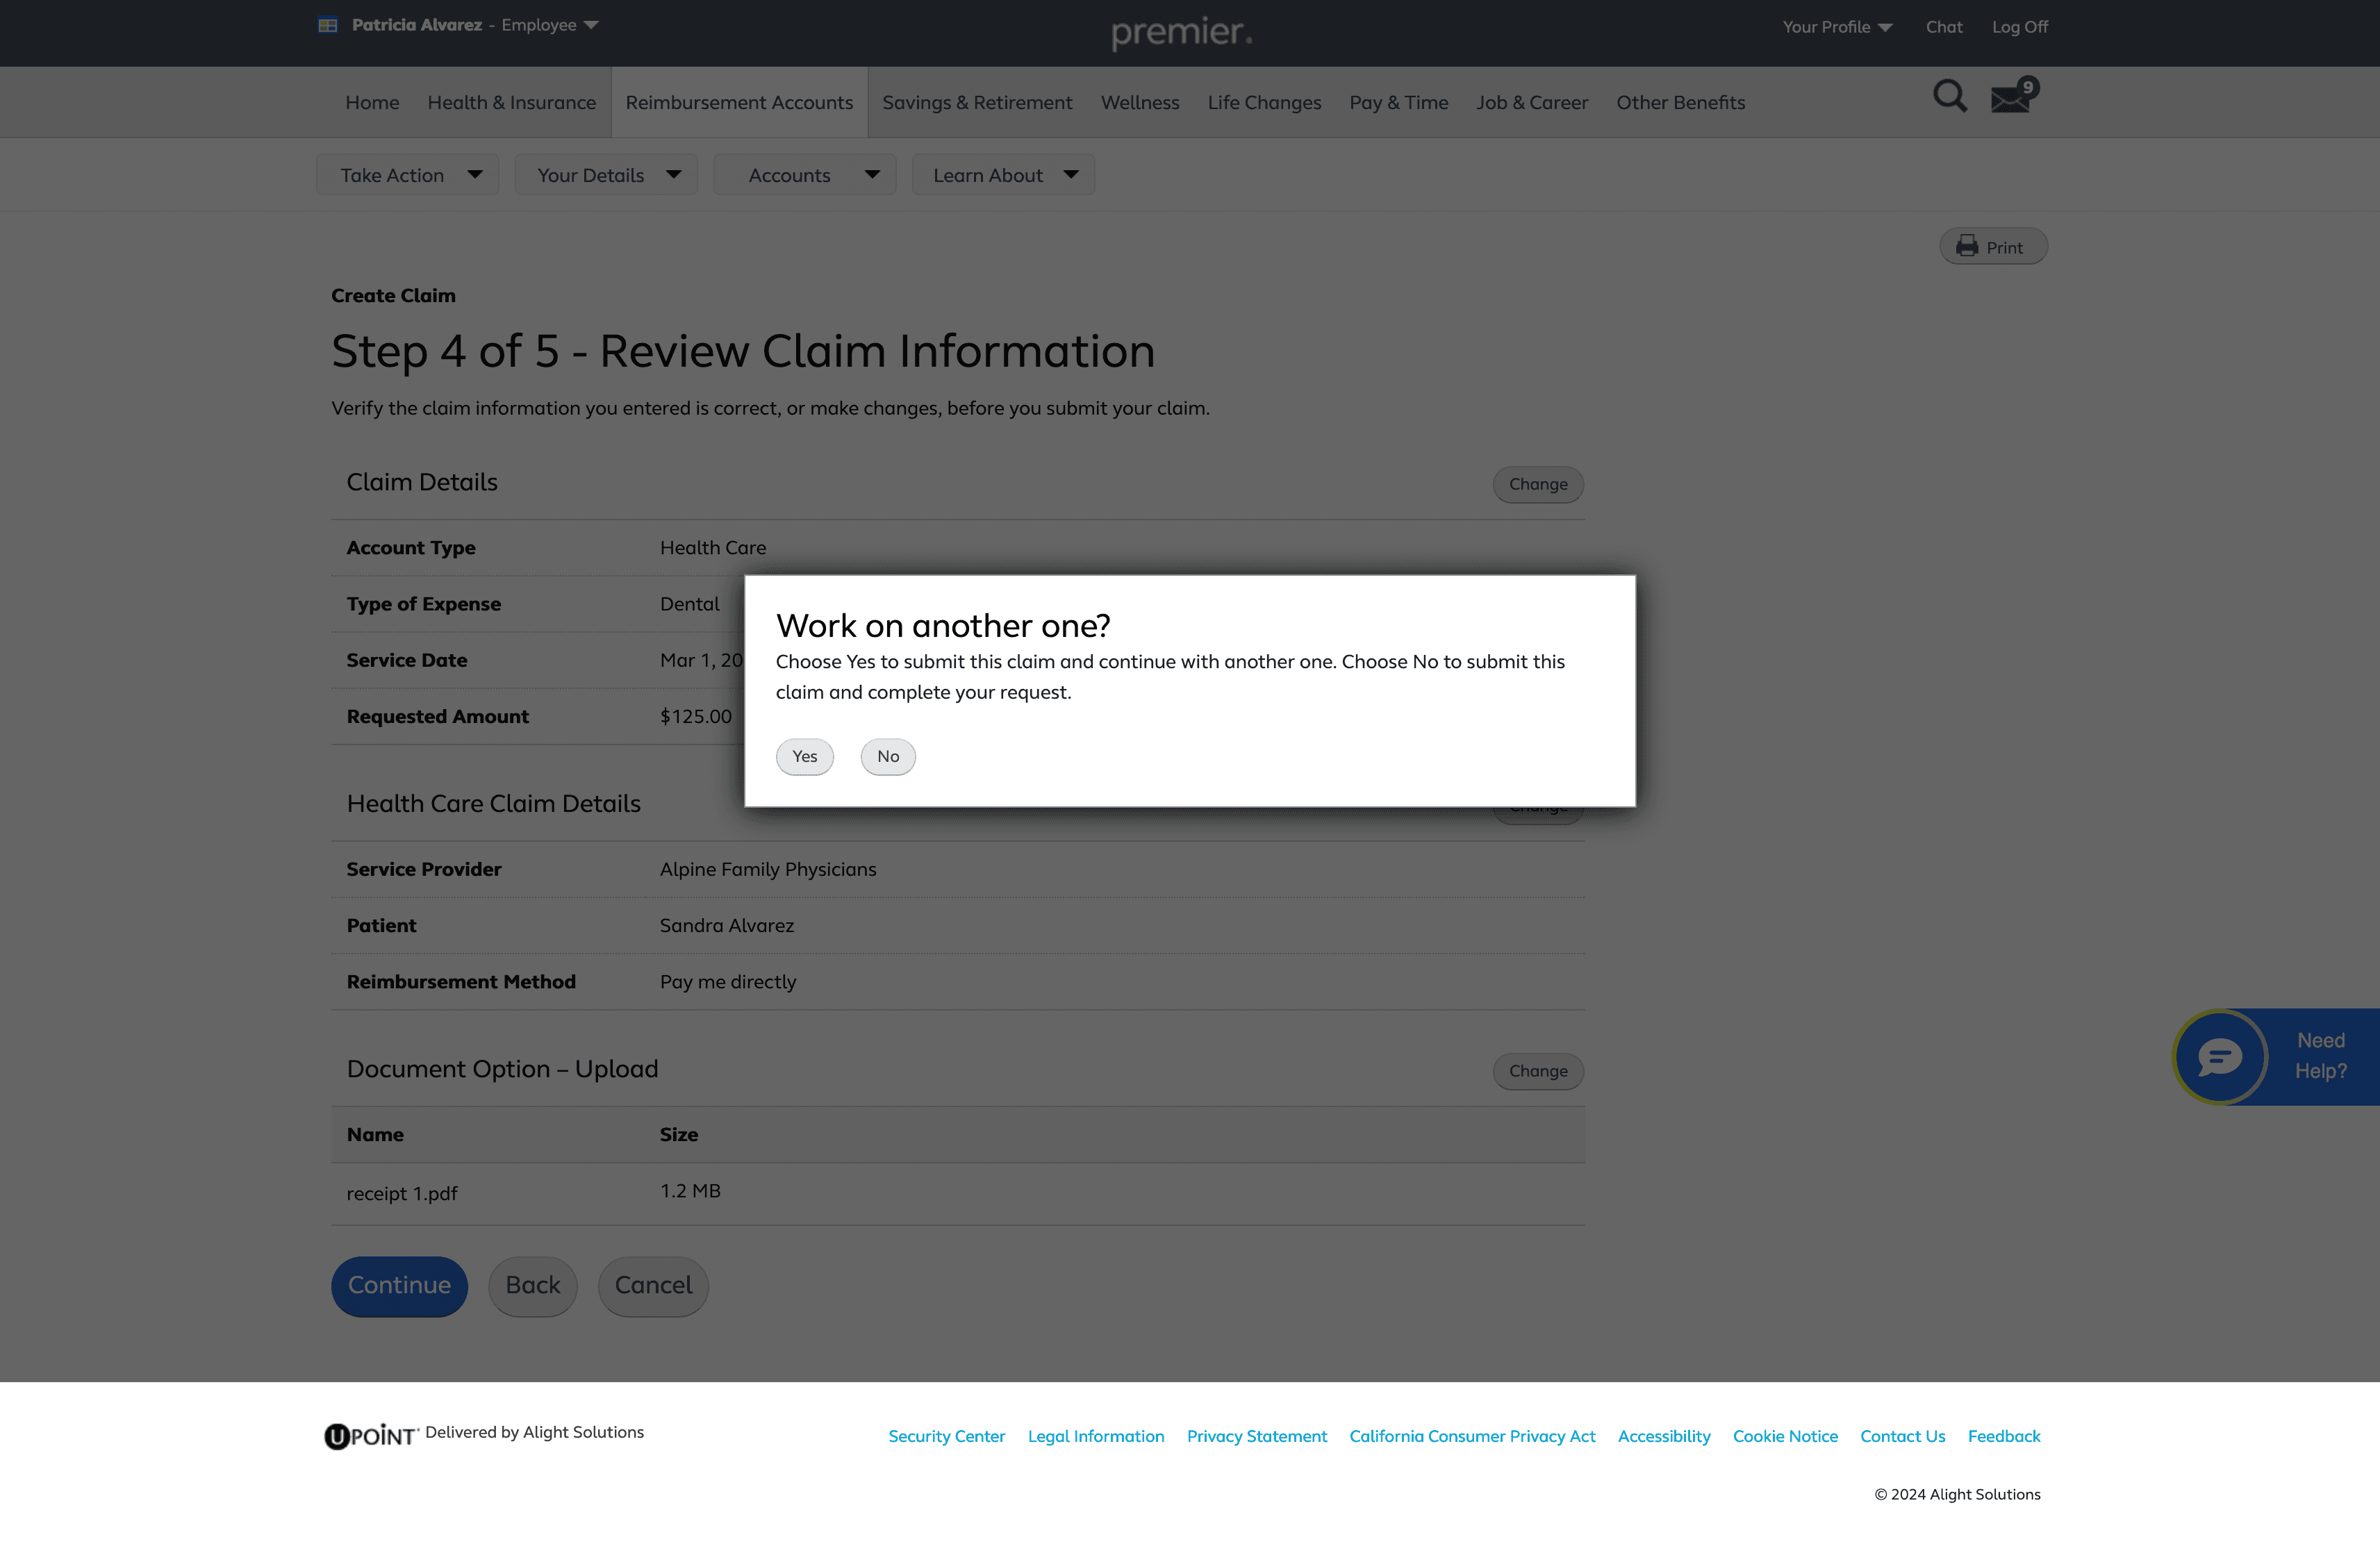Open the Savings & Retirement tab
This screenshot has width=2380, height=1553.
tap(976, 103)
